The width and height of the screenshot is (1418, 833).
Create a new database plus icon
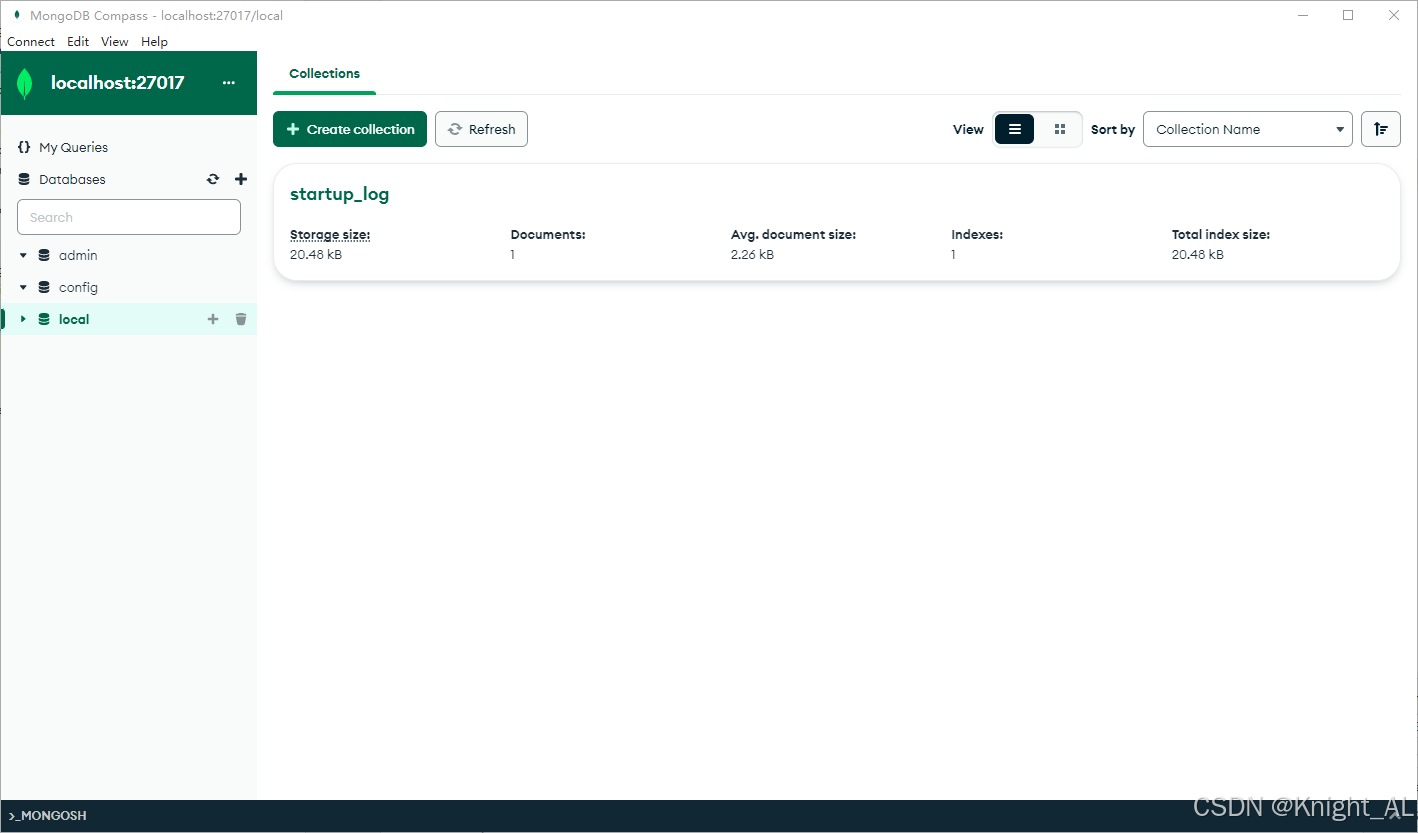tap(241, 179)
